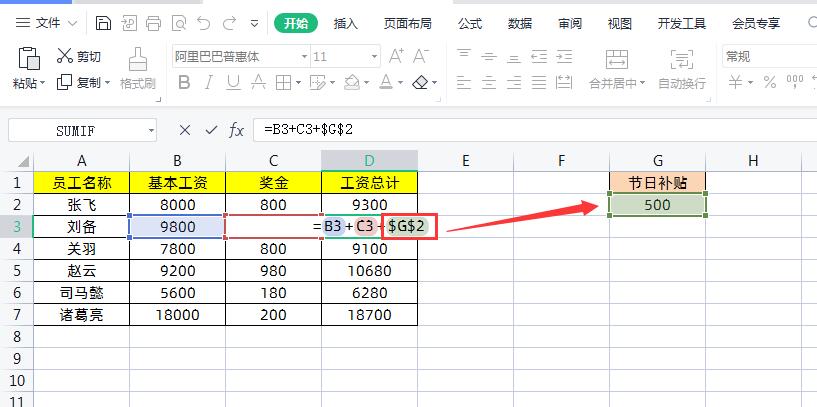The height and width of the screenshot is (407, 817).
Task: Select cell G2 containing 500
Action: [658, 205]
